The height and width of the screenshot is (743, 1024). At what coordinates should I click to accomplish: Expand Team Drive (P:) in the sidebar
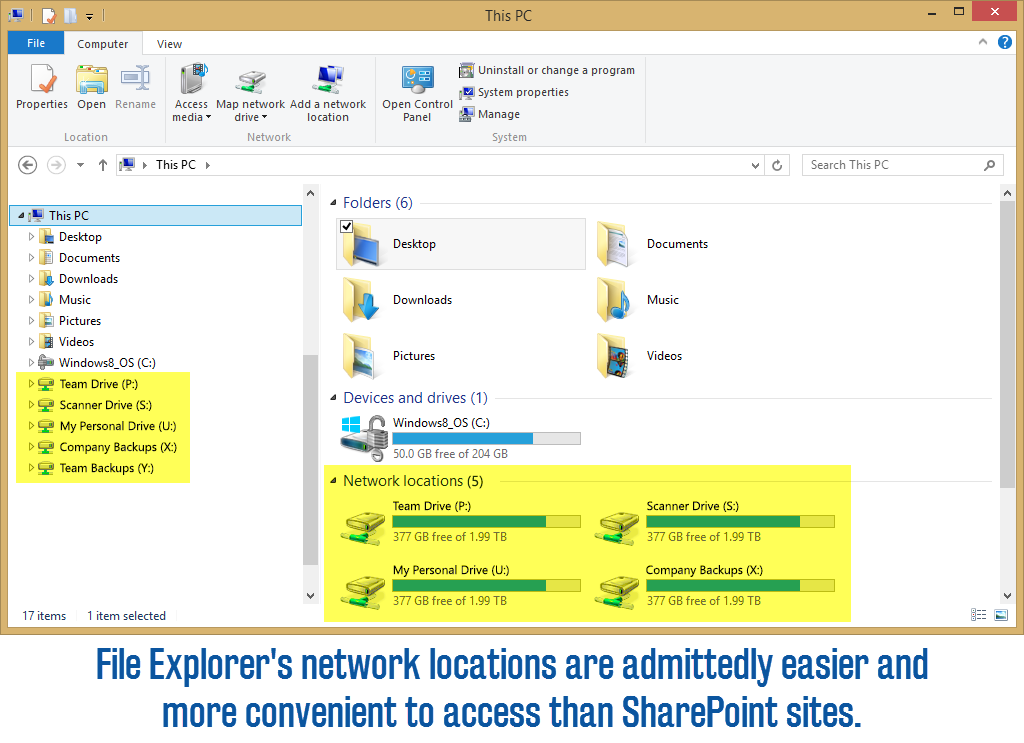(31, 383)
